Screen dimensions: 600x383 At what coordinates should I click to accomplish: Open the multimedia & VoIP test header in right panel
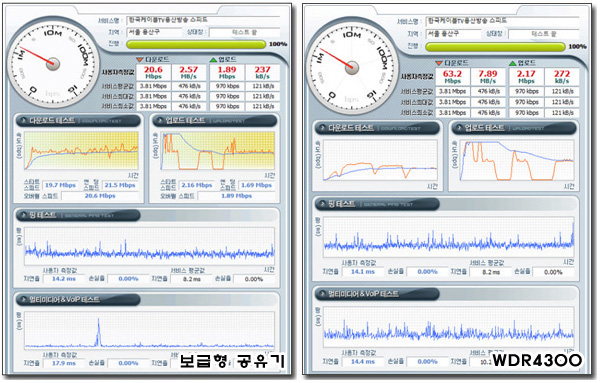[377, 294]
